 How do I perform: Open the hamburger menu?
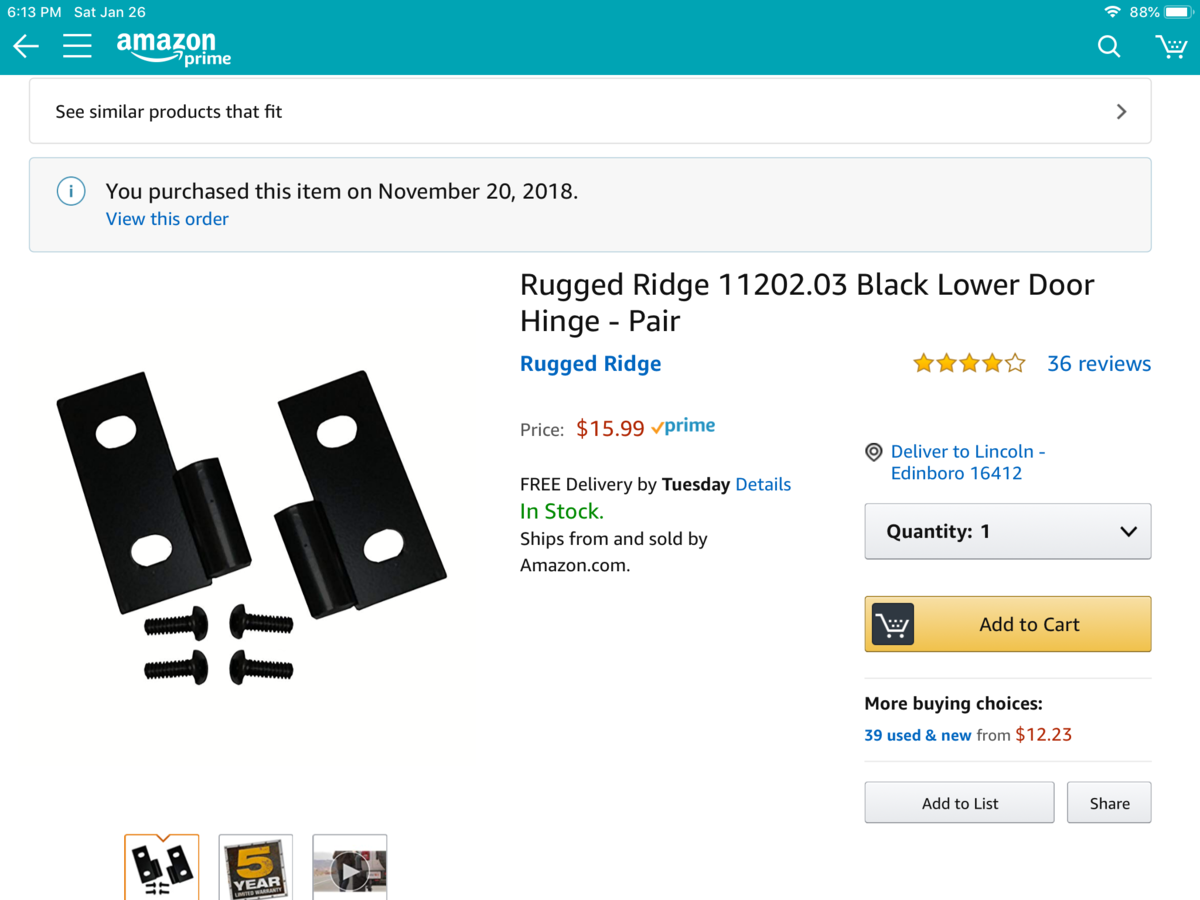tap(77, 46)
